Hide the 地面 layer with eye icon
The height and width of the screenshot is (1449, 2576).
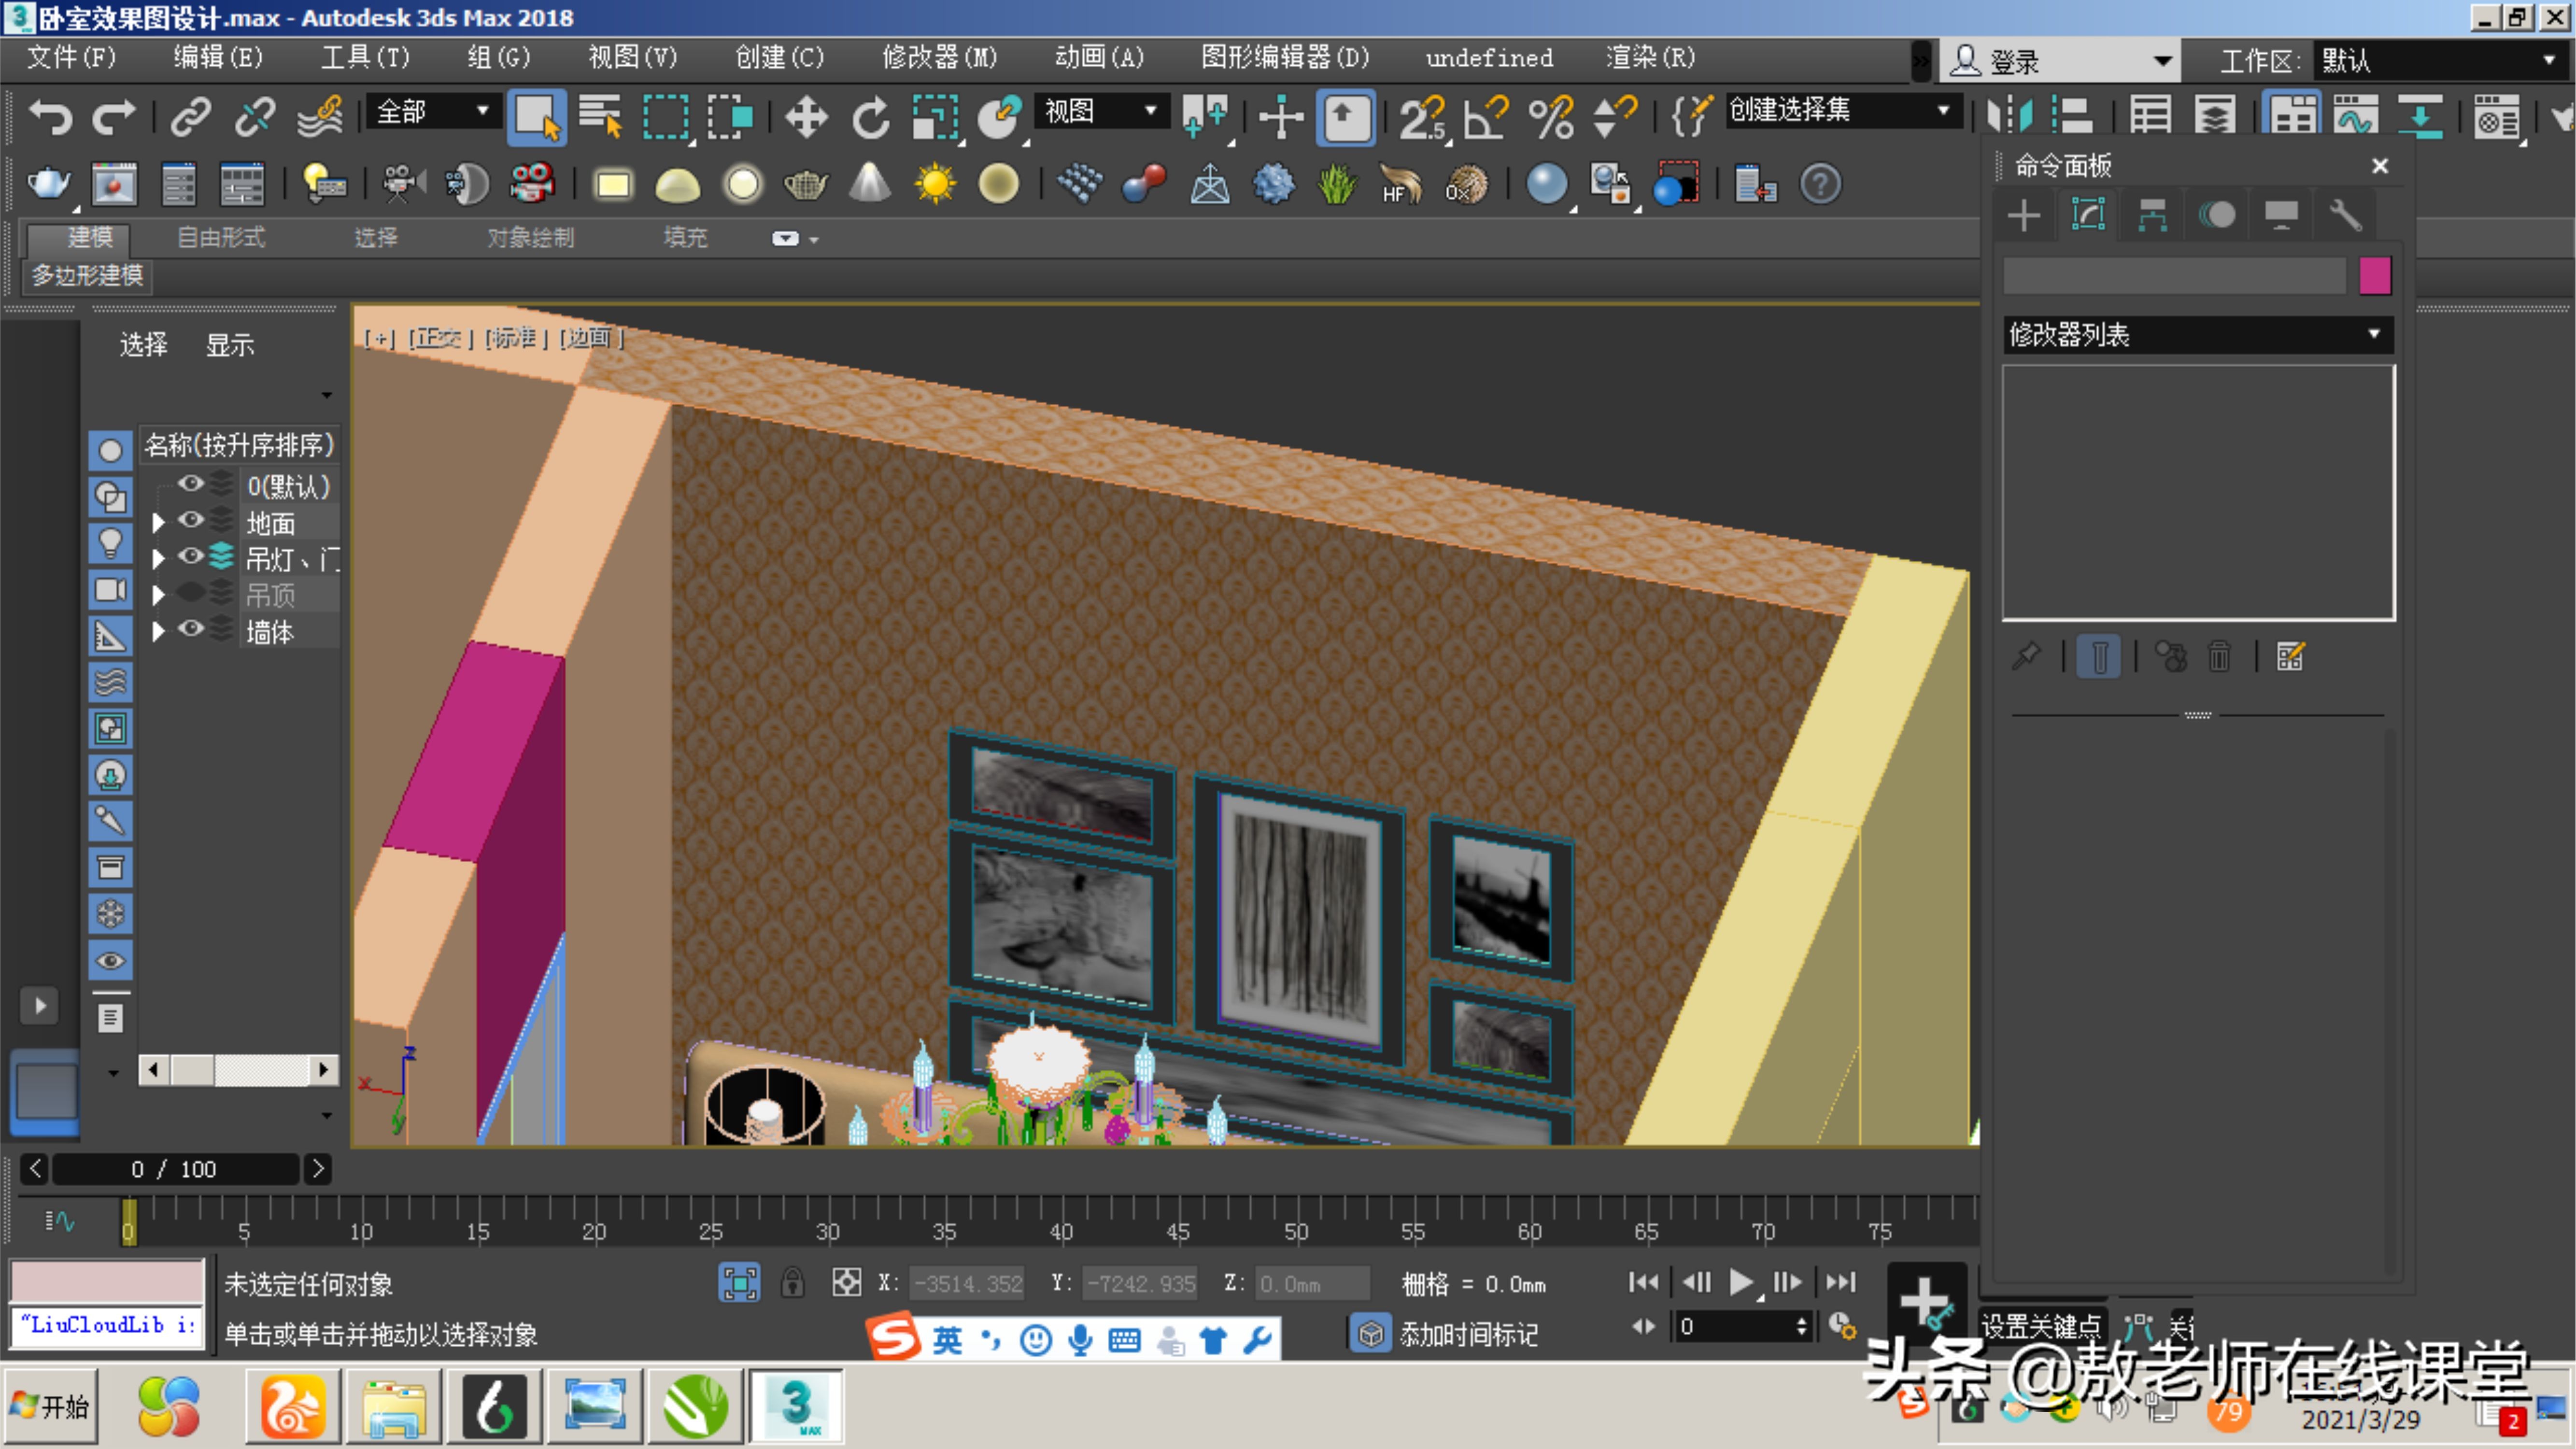click(190, 520)
